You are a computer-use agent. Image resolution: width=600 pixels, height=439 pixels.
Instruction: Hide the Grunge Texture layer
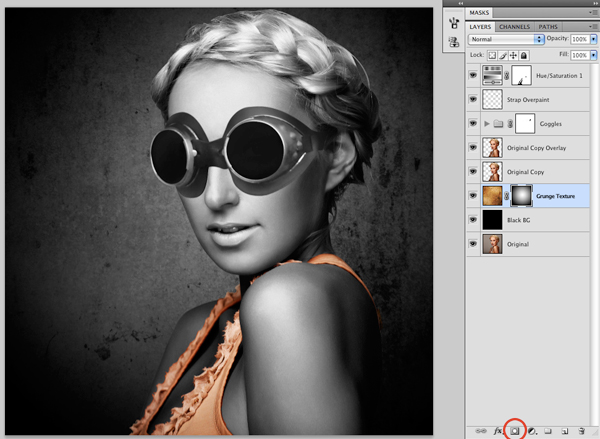pos(473,196)
